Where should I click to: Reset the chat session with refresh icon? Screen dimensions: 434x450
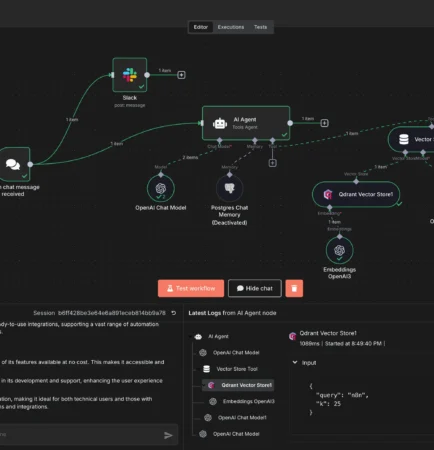[174, 313]
